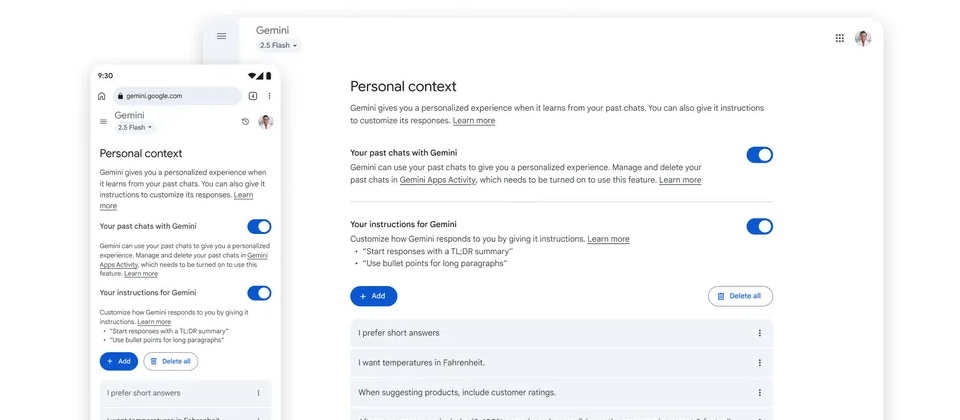960x420 pixels.
Task: Click the desktop Add button
Action: (373, 296)
